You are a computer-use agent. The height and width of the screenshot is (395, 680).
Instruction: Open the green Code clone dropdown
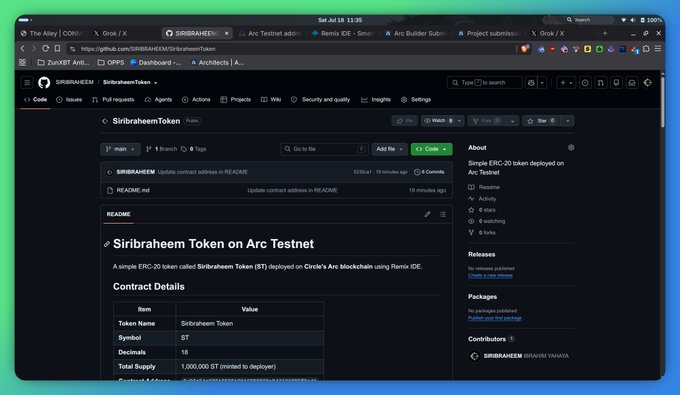click(x=431, y=149)
